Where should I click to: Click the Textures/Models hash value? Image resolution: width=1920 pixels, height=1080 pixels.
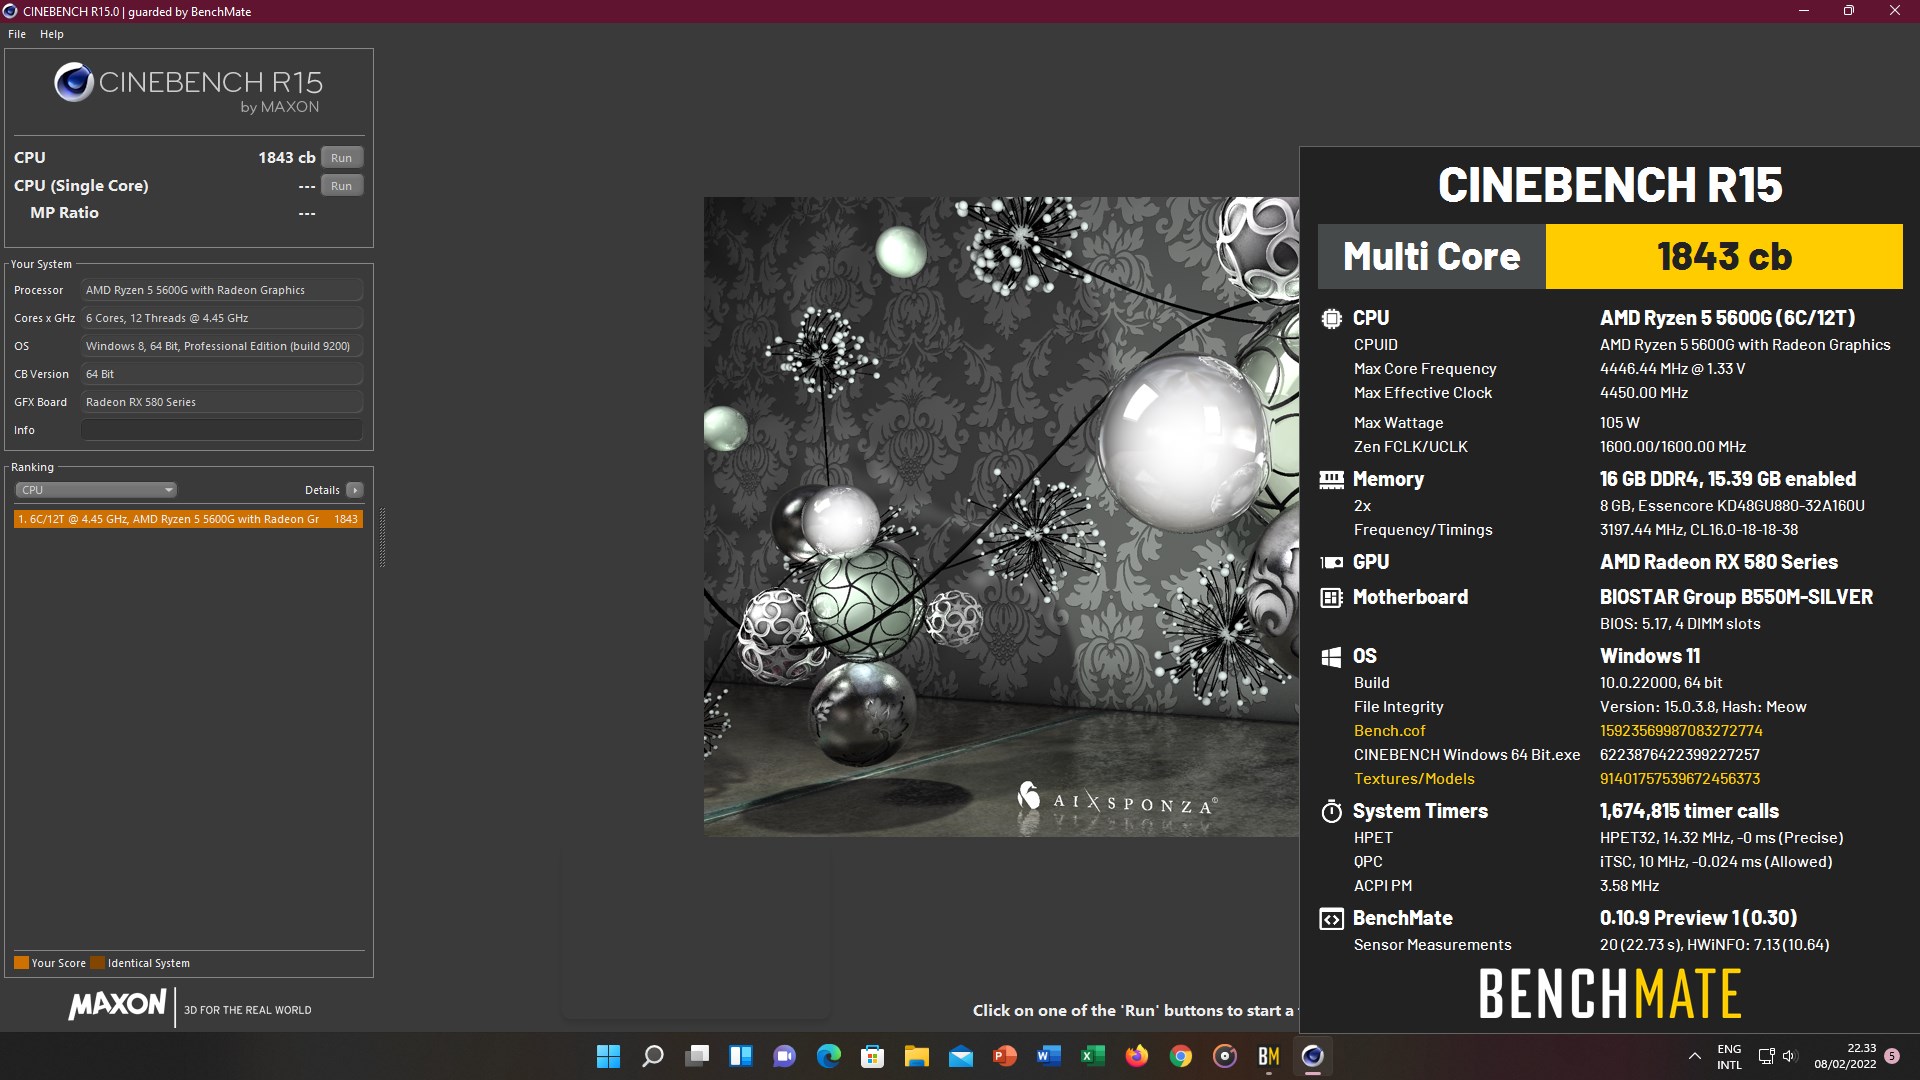tap(1680, 779)
